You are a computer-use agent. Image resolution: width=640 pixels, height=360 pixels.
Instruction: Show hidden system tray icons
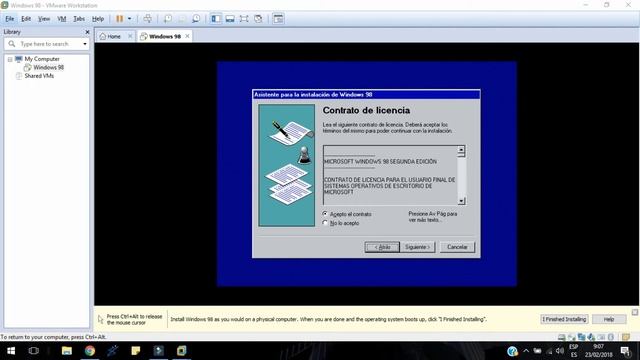[x=526, y=351]
